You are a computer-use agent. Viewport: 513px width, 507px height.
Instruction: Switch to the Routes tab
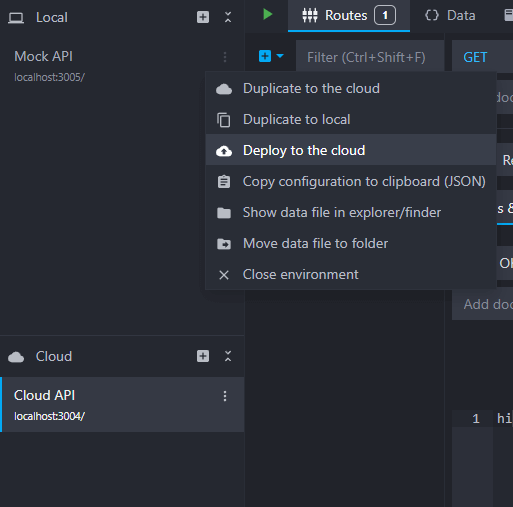coord(349,15)
